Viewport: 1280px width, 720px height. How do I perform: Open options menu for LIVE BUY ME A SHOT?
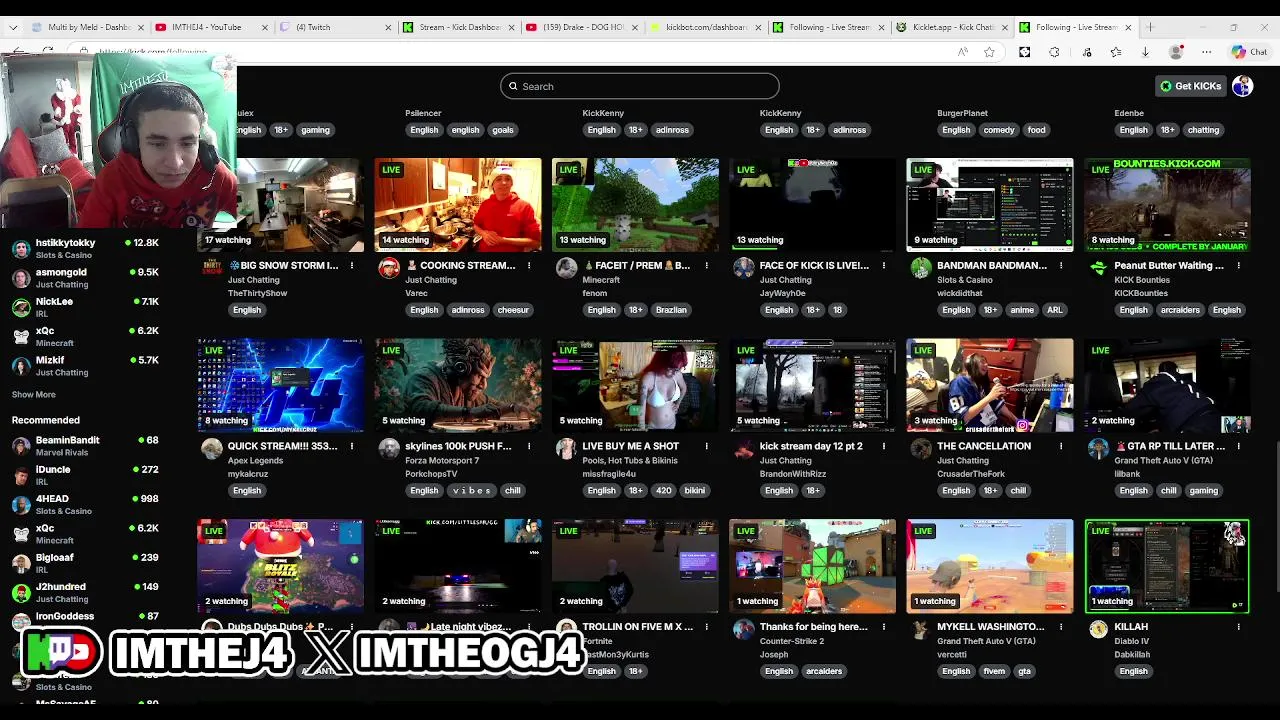click(706, 446)
